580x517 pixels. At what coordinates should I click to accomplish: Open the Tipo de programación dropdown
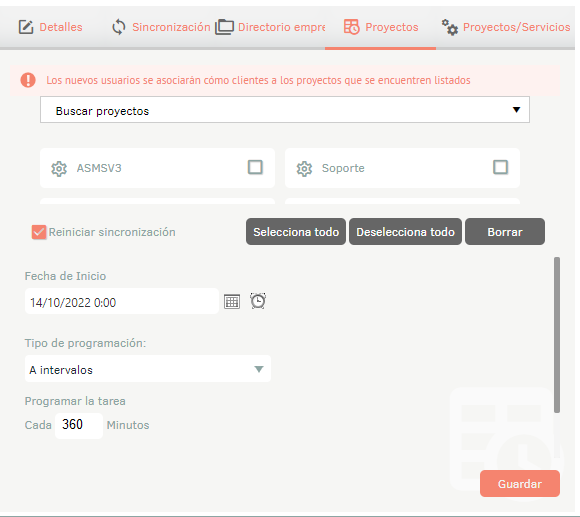click(148, 369)
